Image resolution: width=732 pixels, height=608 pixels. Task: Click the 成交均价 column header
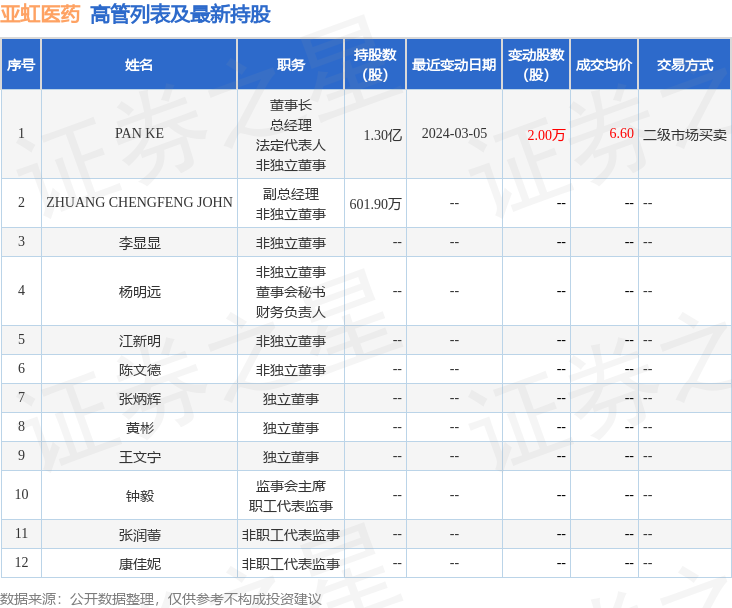point(604,64)
